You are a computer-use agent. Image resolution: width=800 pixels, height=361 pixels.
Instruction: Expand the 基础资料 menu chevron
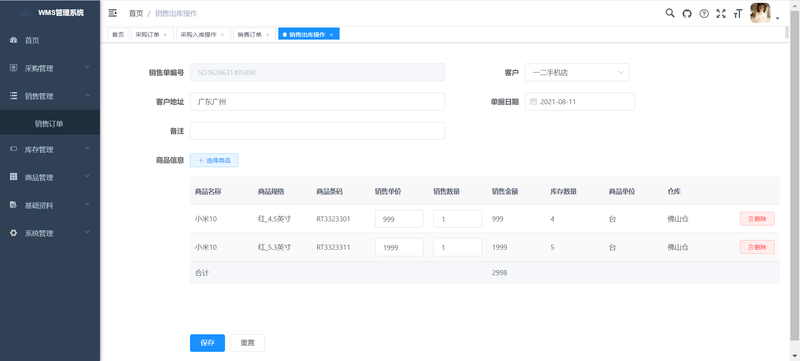[x=87, y=204]
